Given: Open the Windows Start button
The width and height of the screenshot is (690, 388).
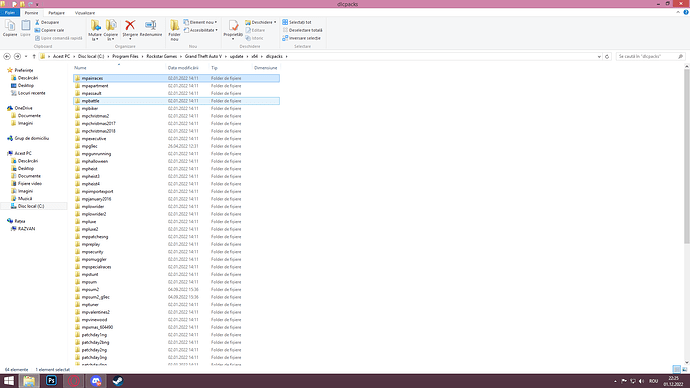Looking at the screenshot, I should click(9, 381).
